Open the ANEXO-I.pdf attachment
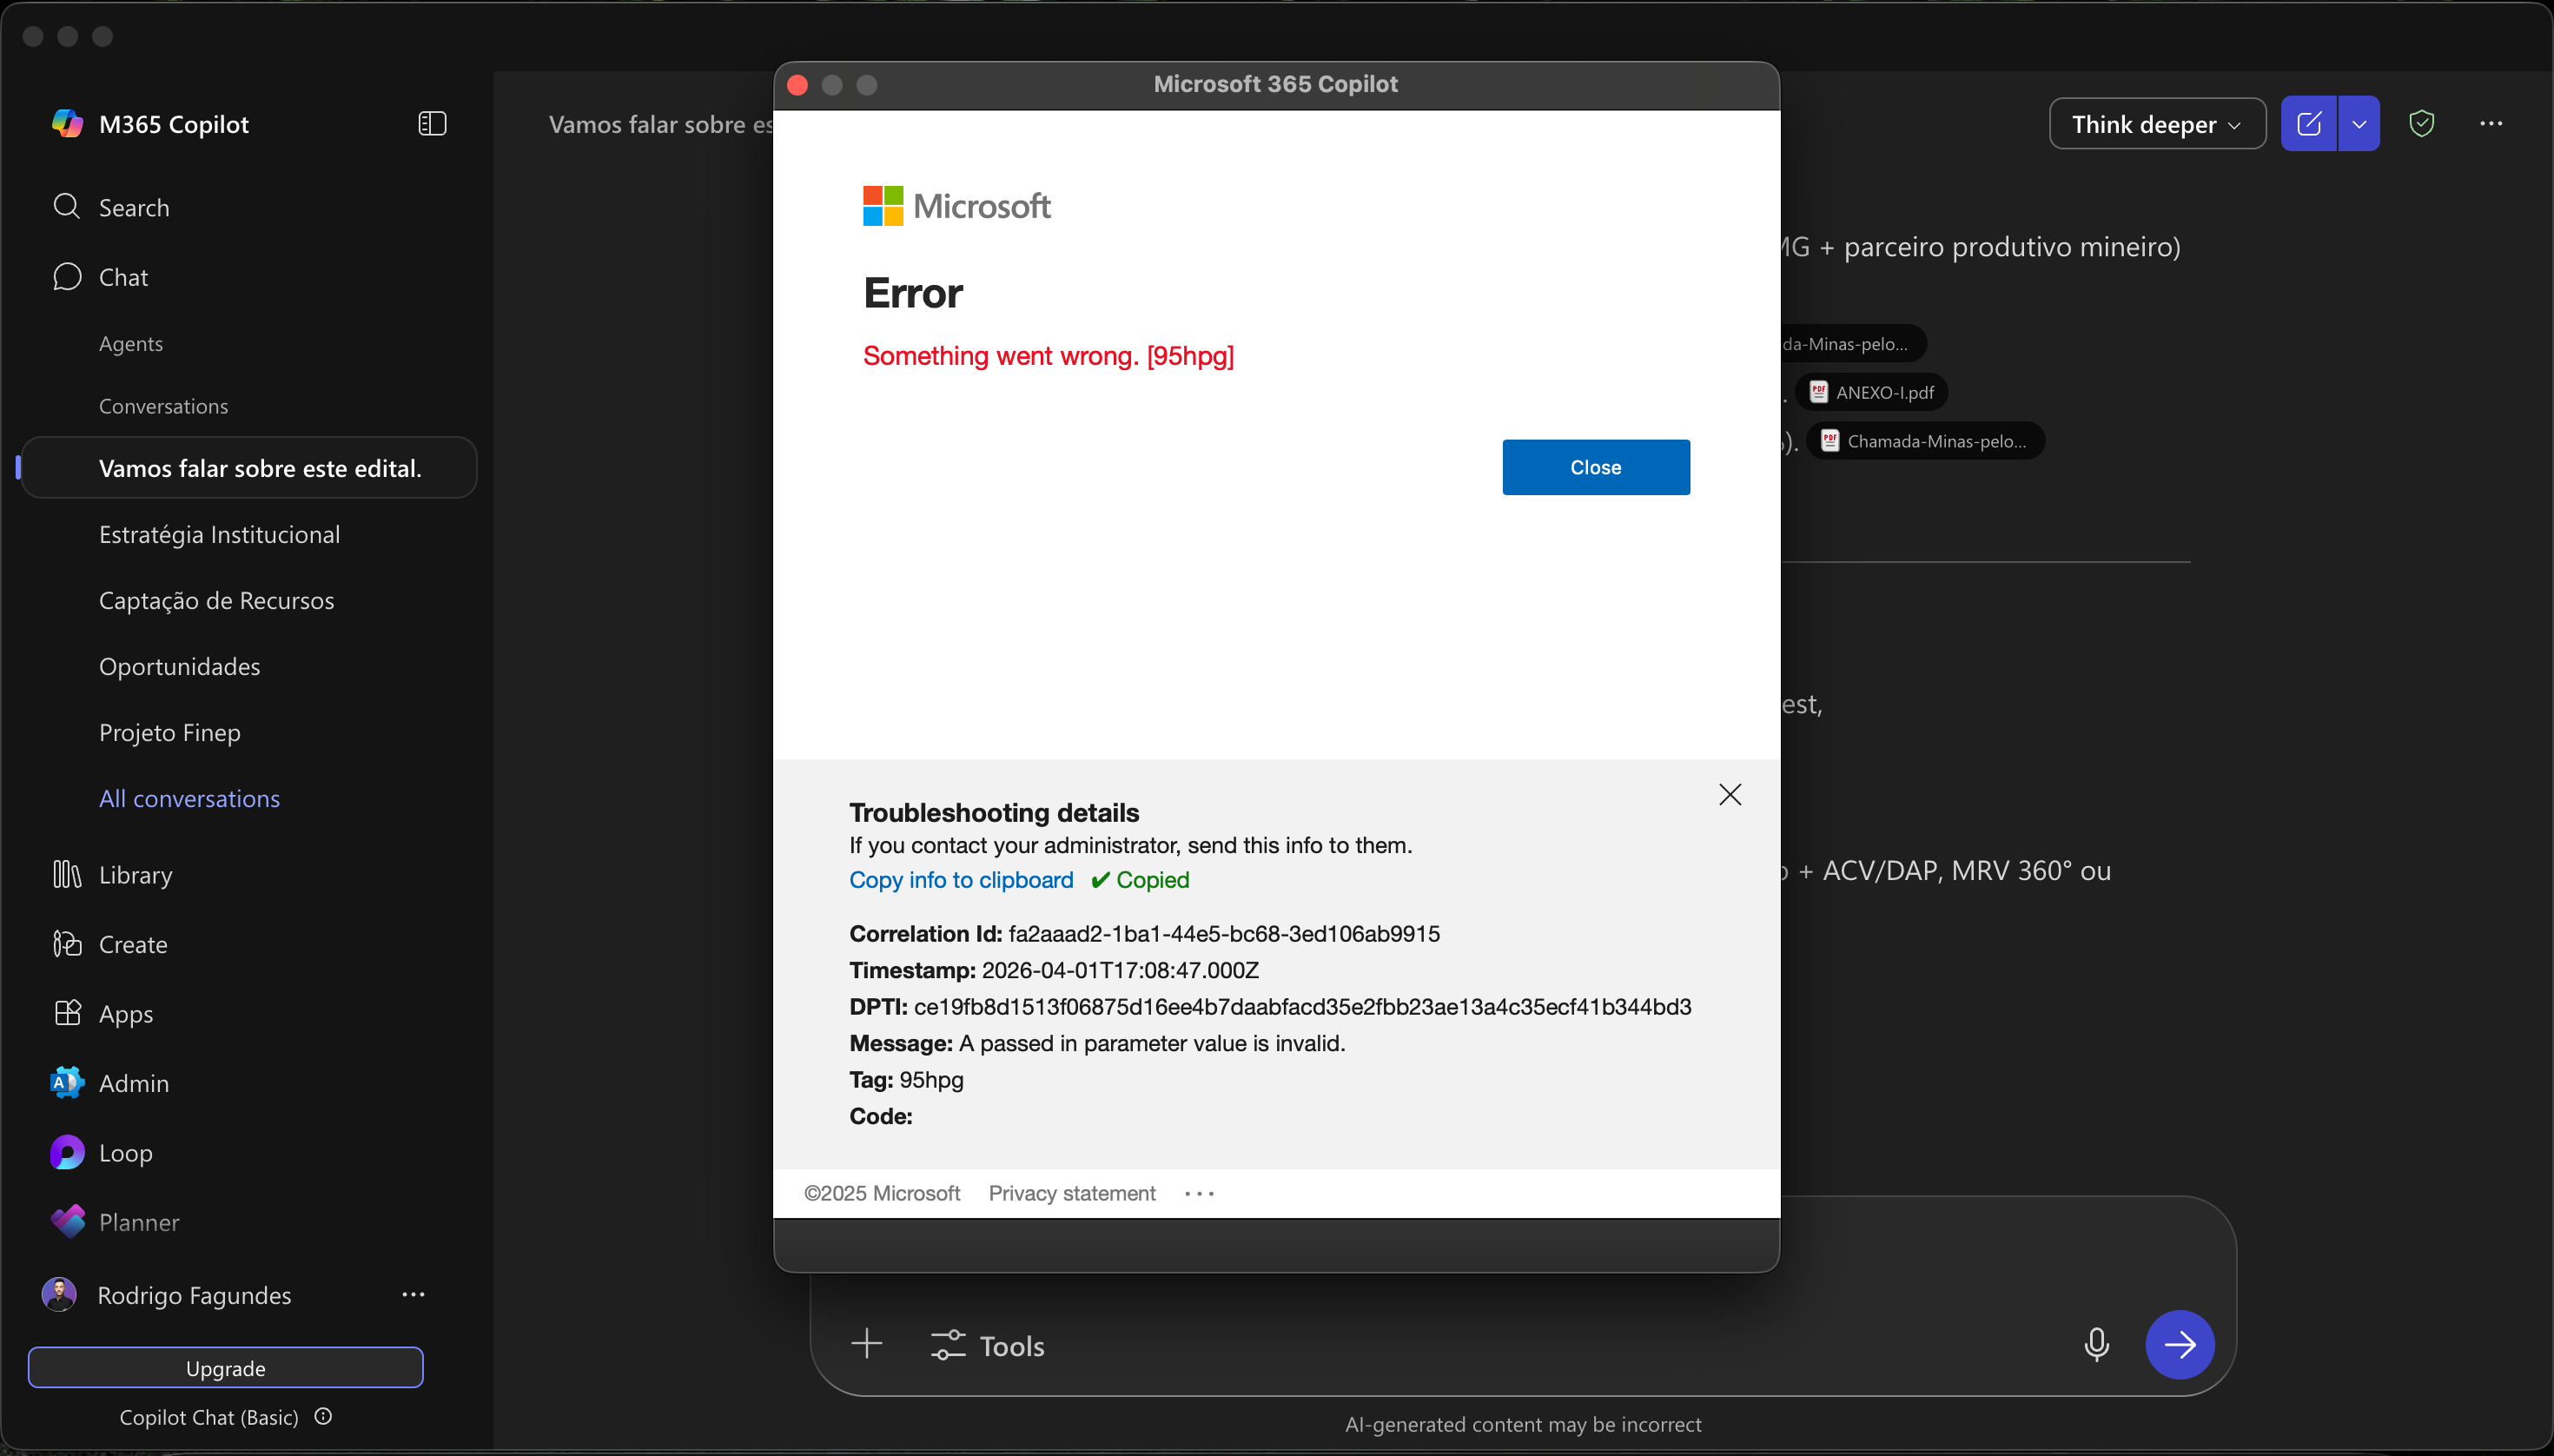Screen dimensions: 2554x1456 [x=1870, y=392]
